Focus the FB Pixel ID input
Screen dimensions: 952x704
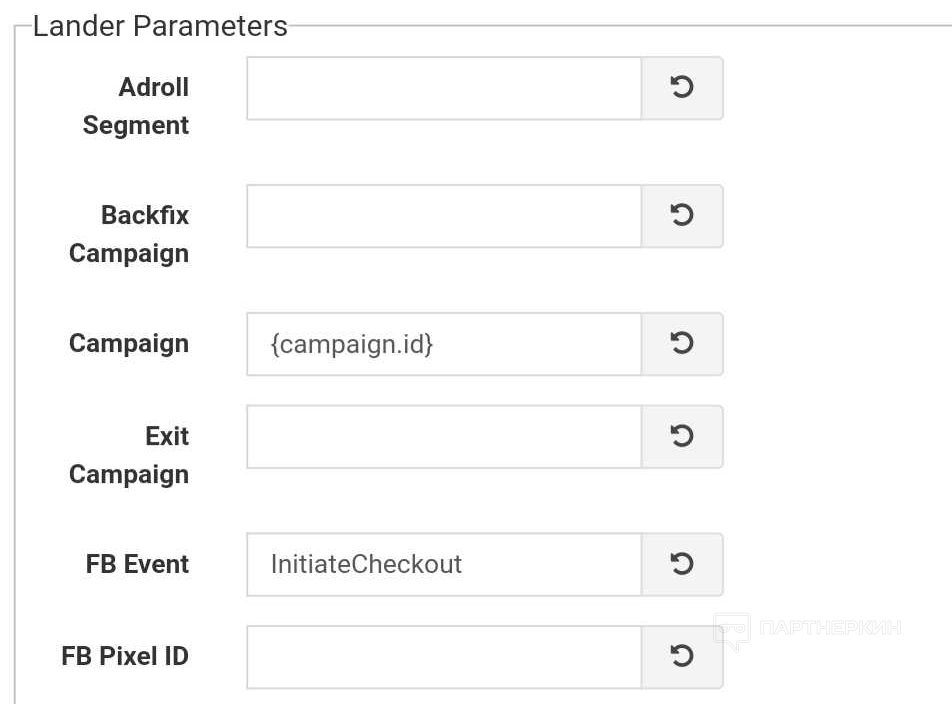coord(443,656)
